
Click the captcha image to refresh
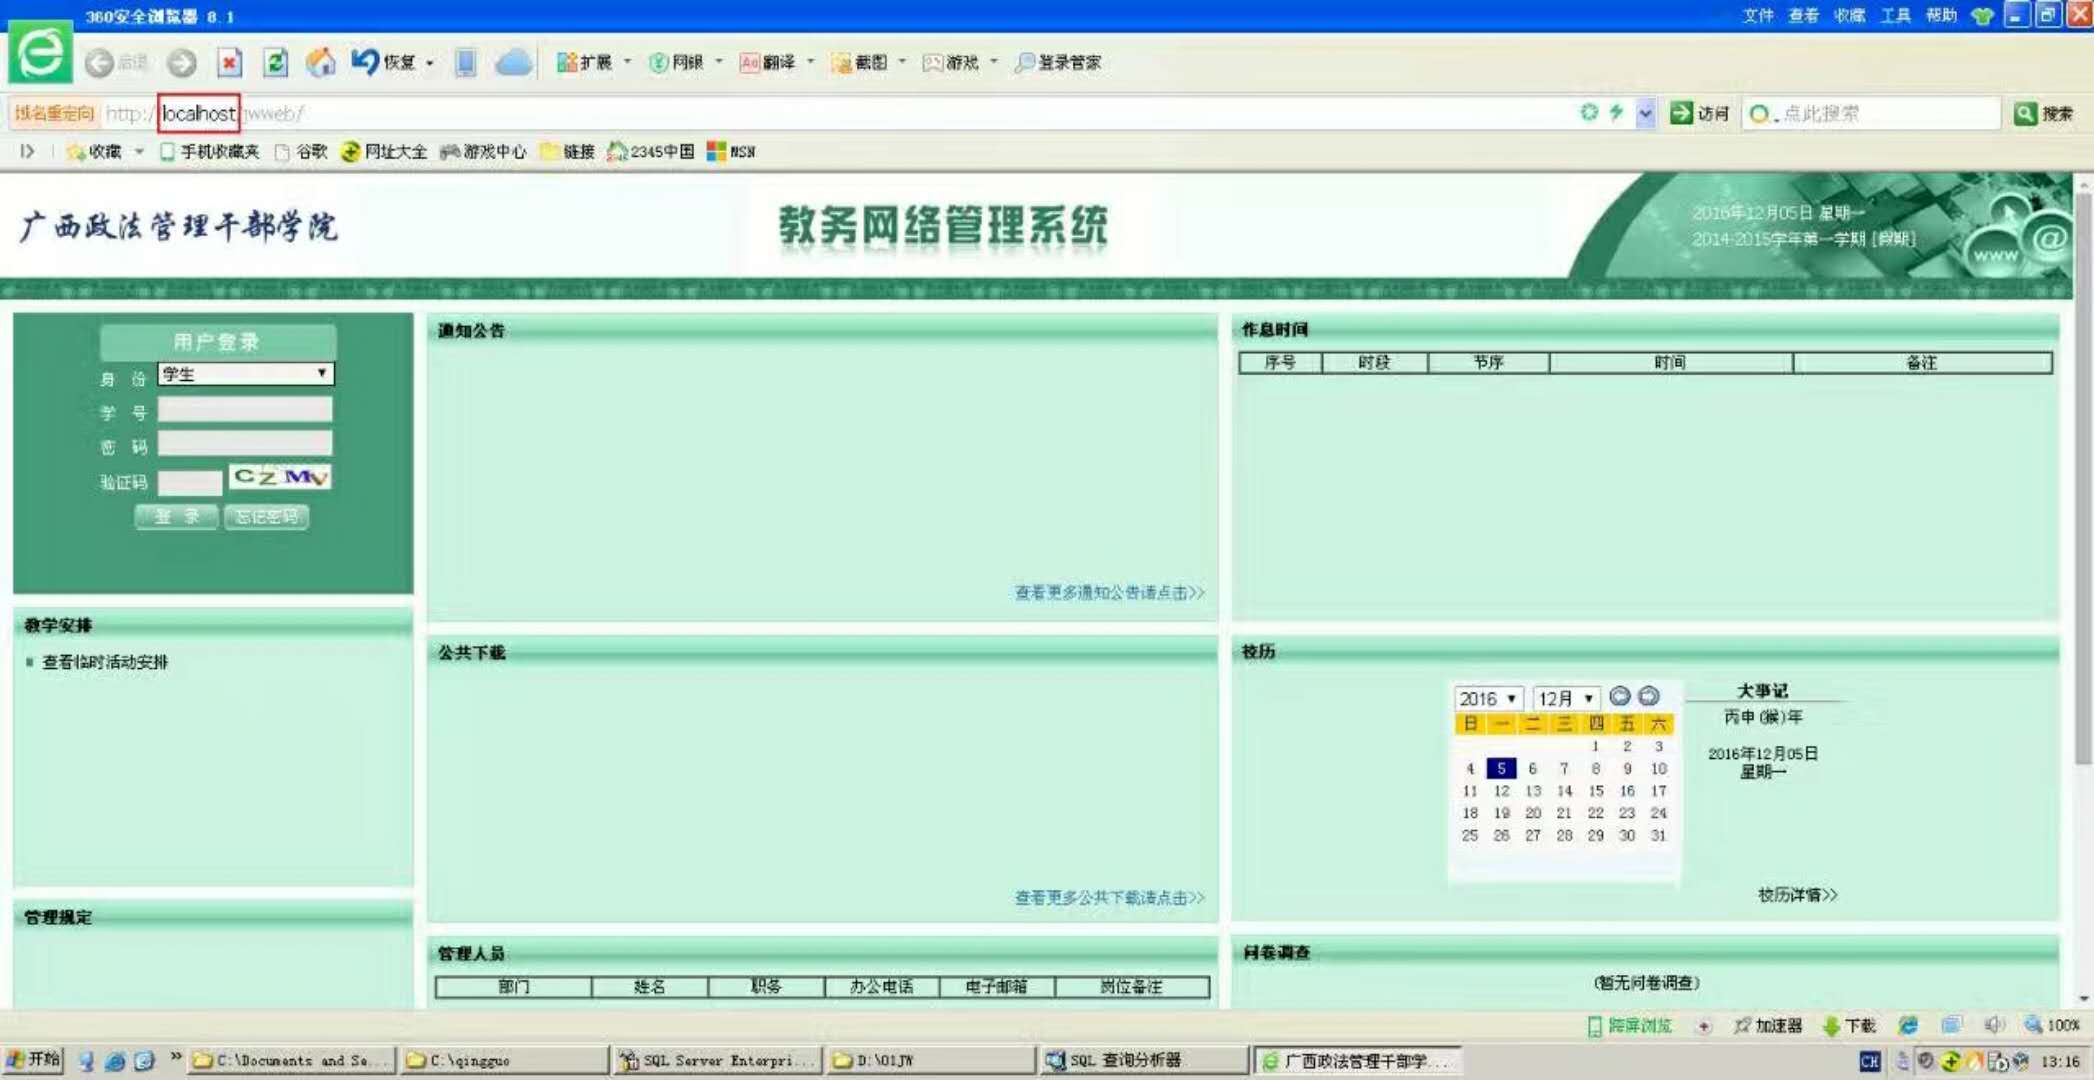[280, 478]
